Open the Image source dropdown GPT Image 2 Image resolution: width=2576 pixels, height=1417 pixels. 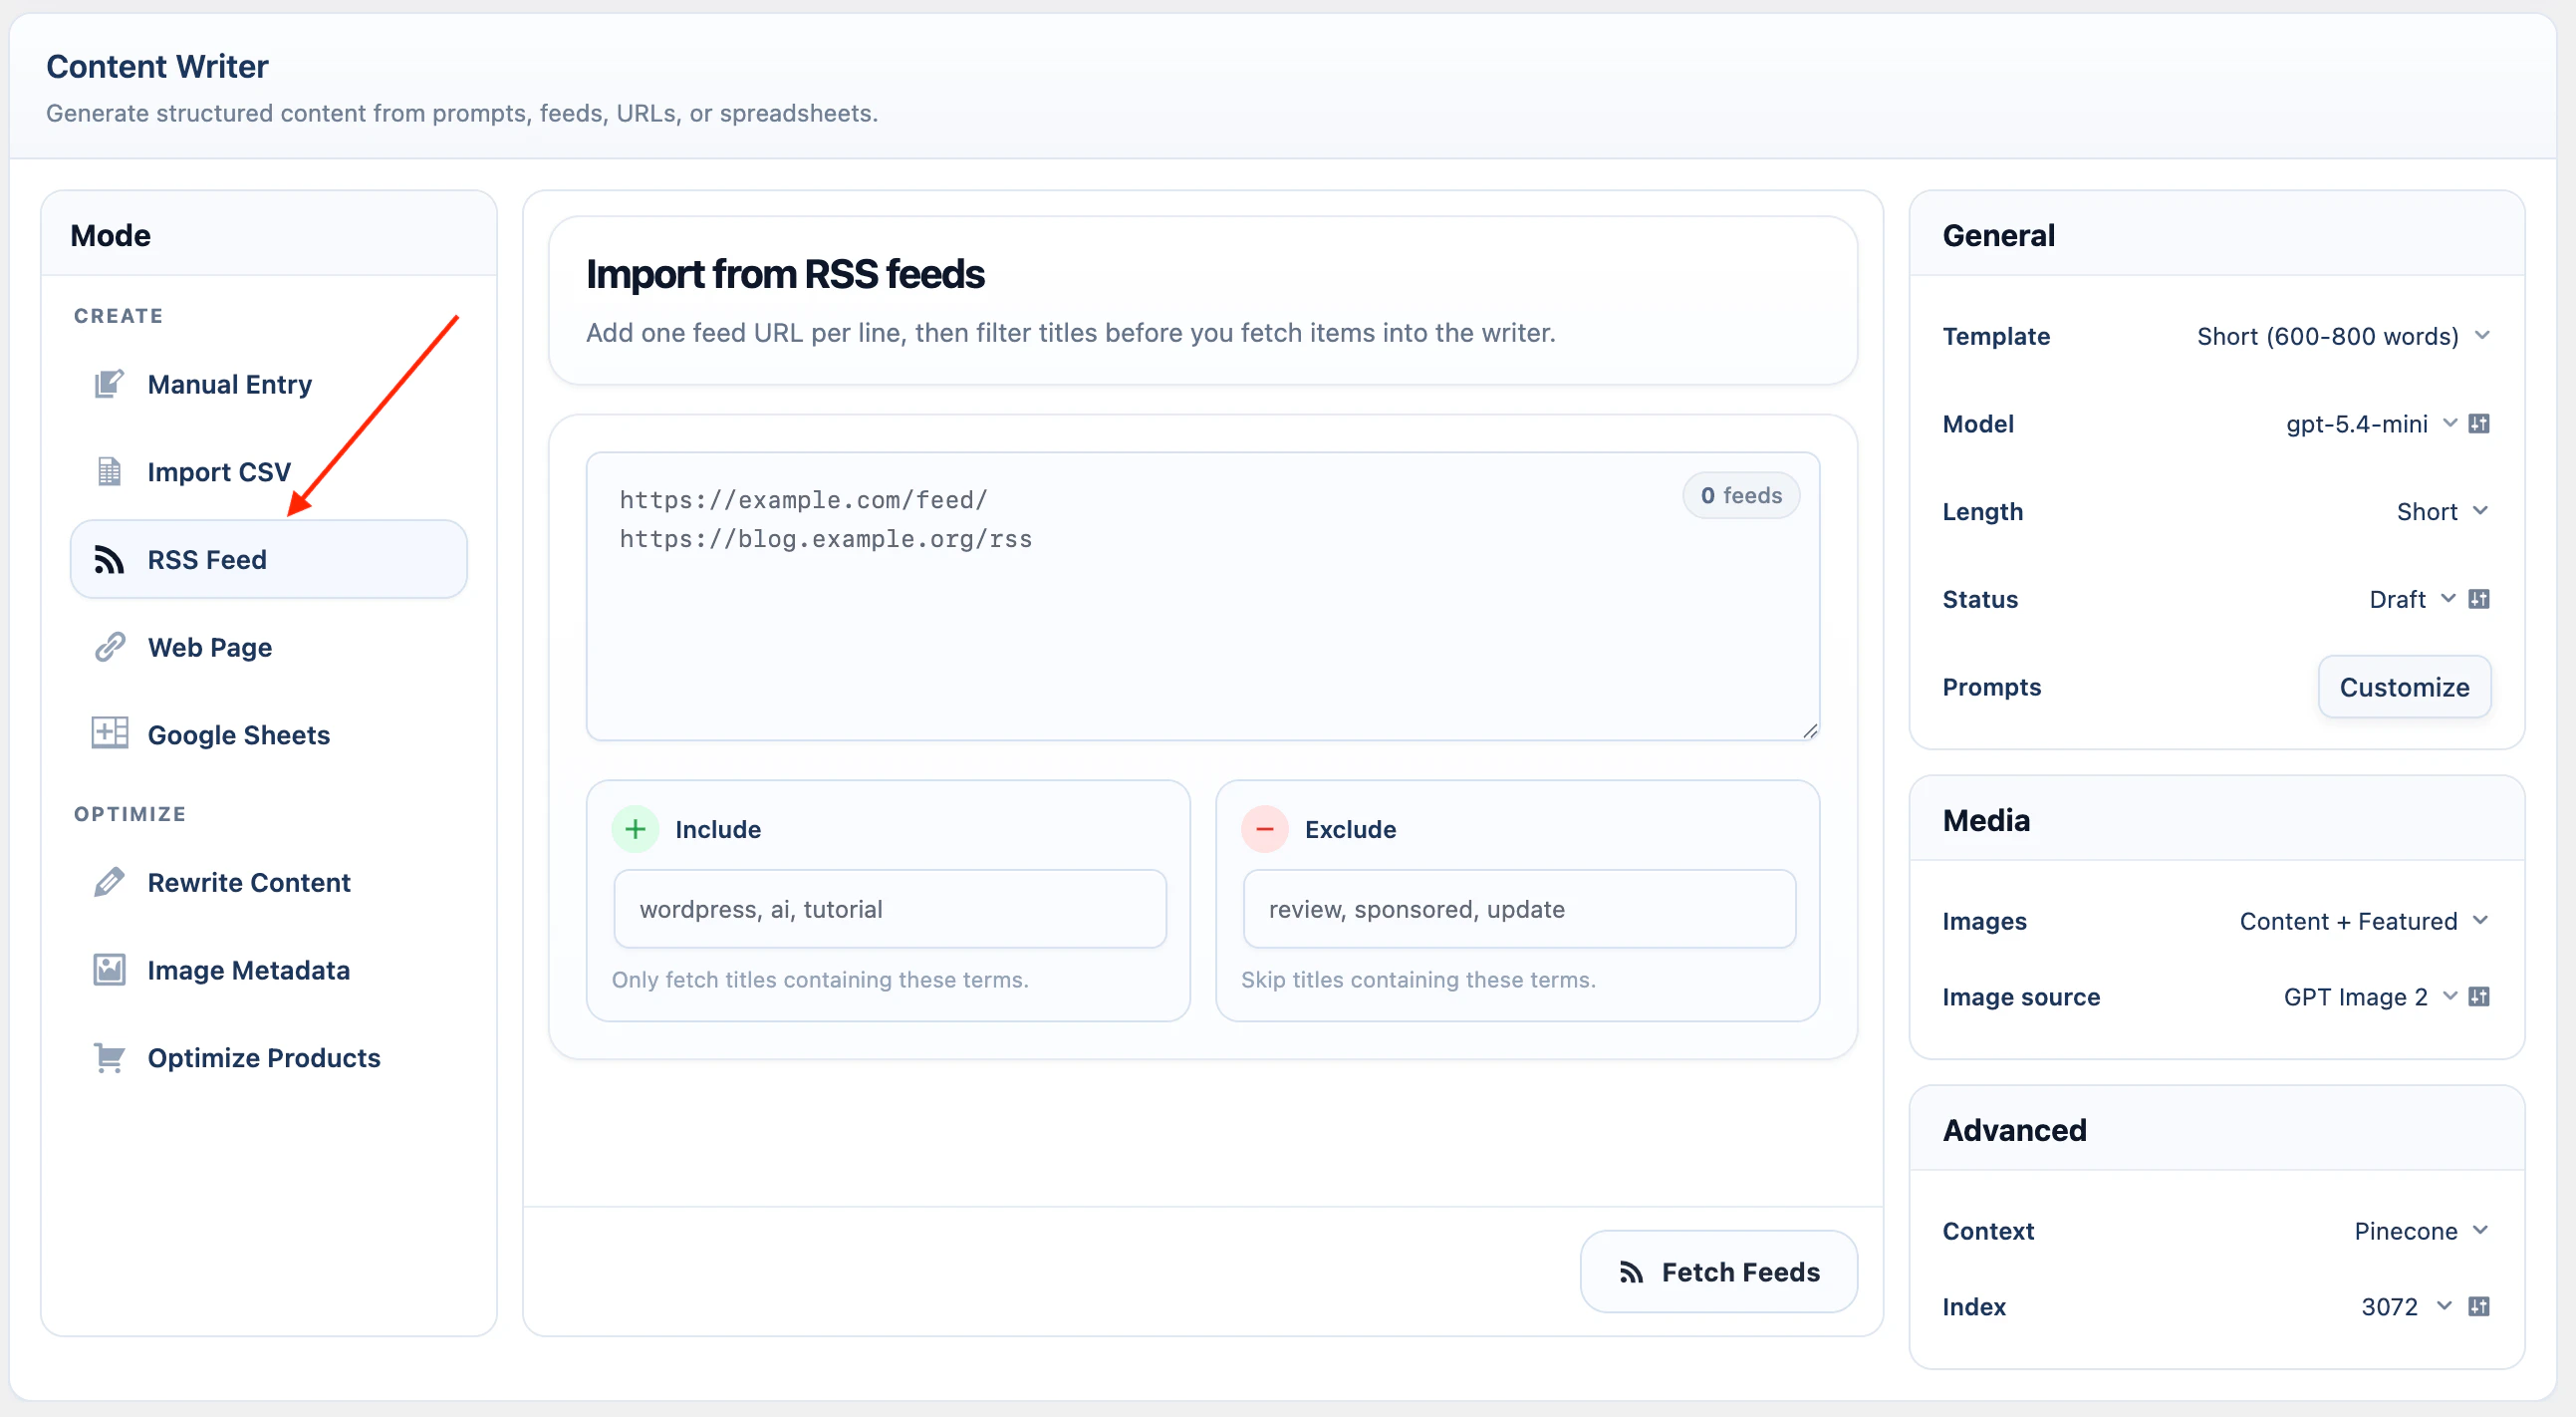[x=2369, y=997]
